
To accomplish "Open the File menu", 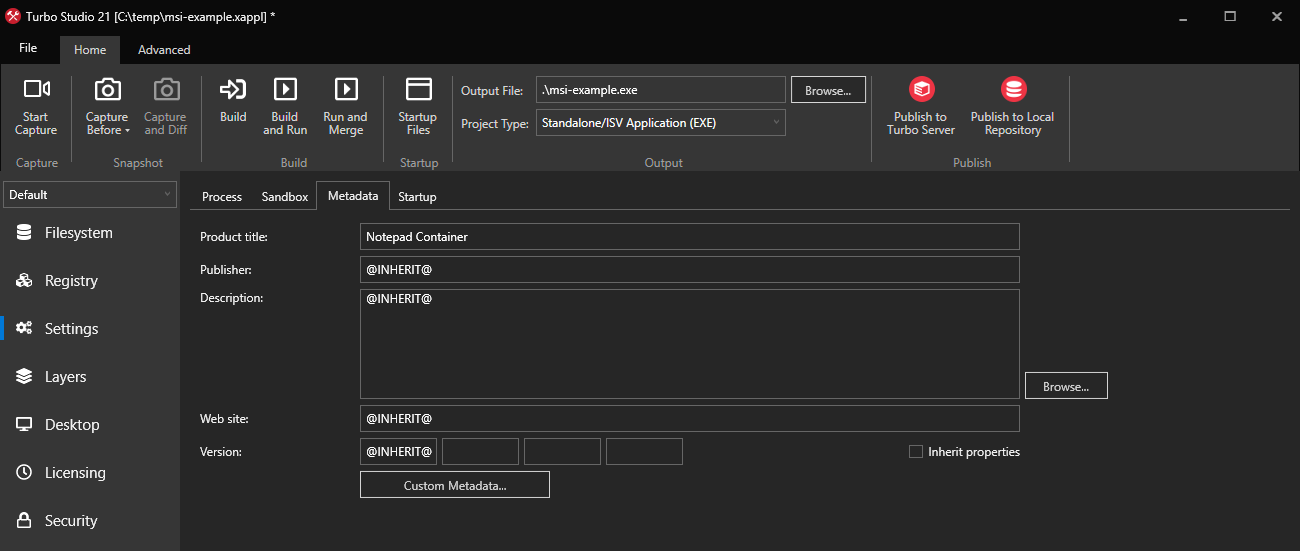I will (28, 49).
